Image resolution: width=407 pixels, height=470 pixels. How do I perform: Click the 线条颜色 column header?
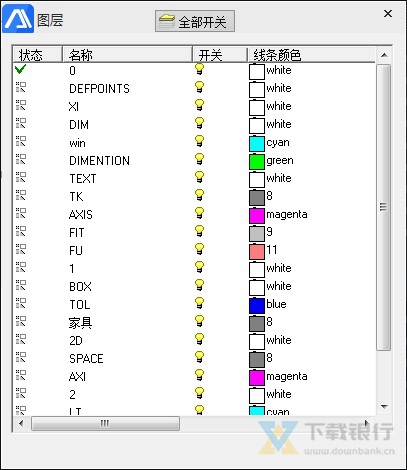click(x=311, y=55)
